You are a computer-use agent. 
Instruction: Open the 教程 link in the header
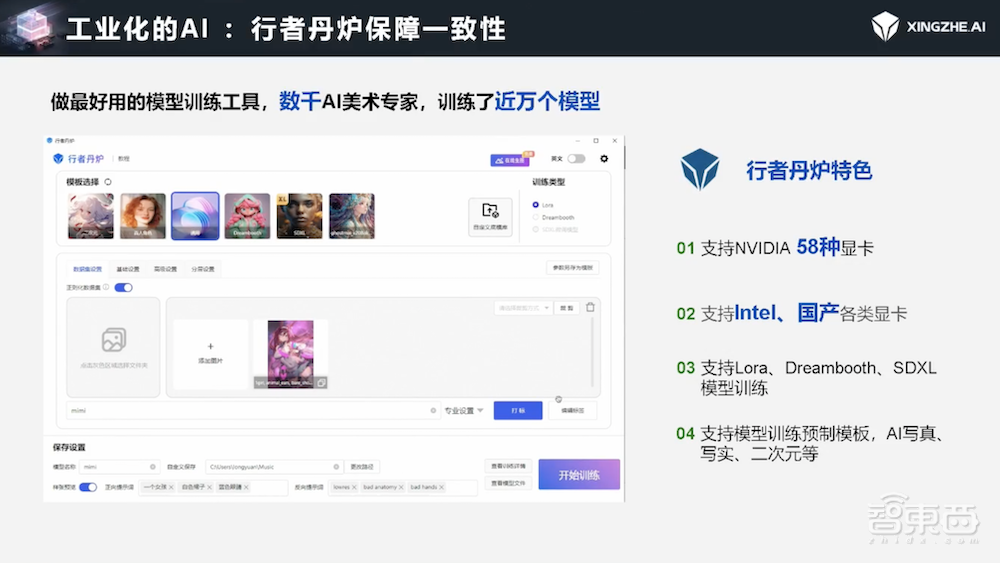coord(124,159)
